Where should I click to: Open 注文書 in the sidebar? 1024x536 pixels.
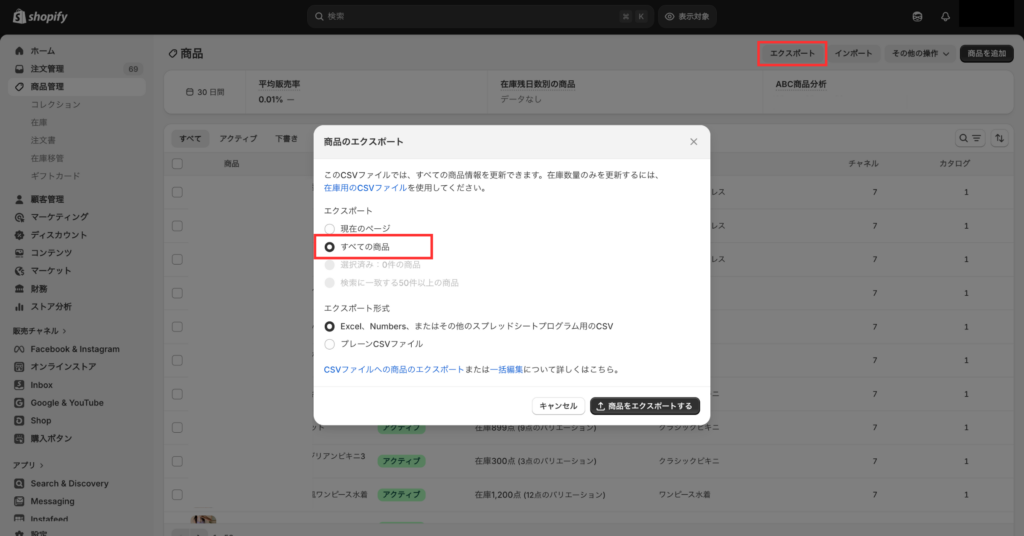click(x=43, y=140)
